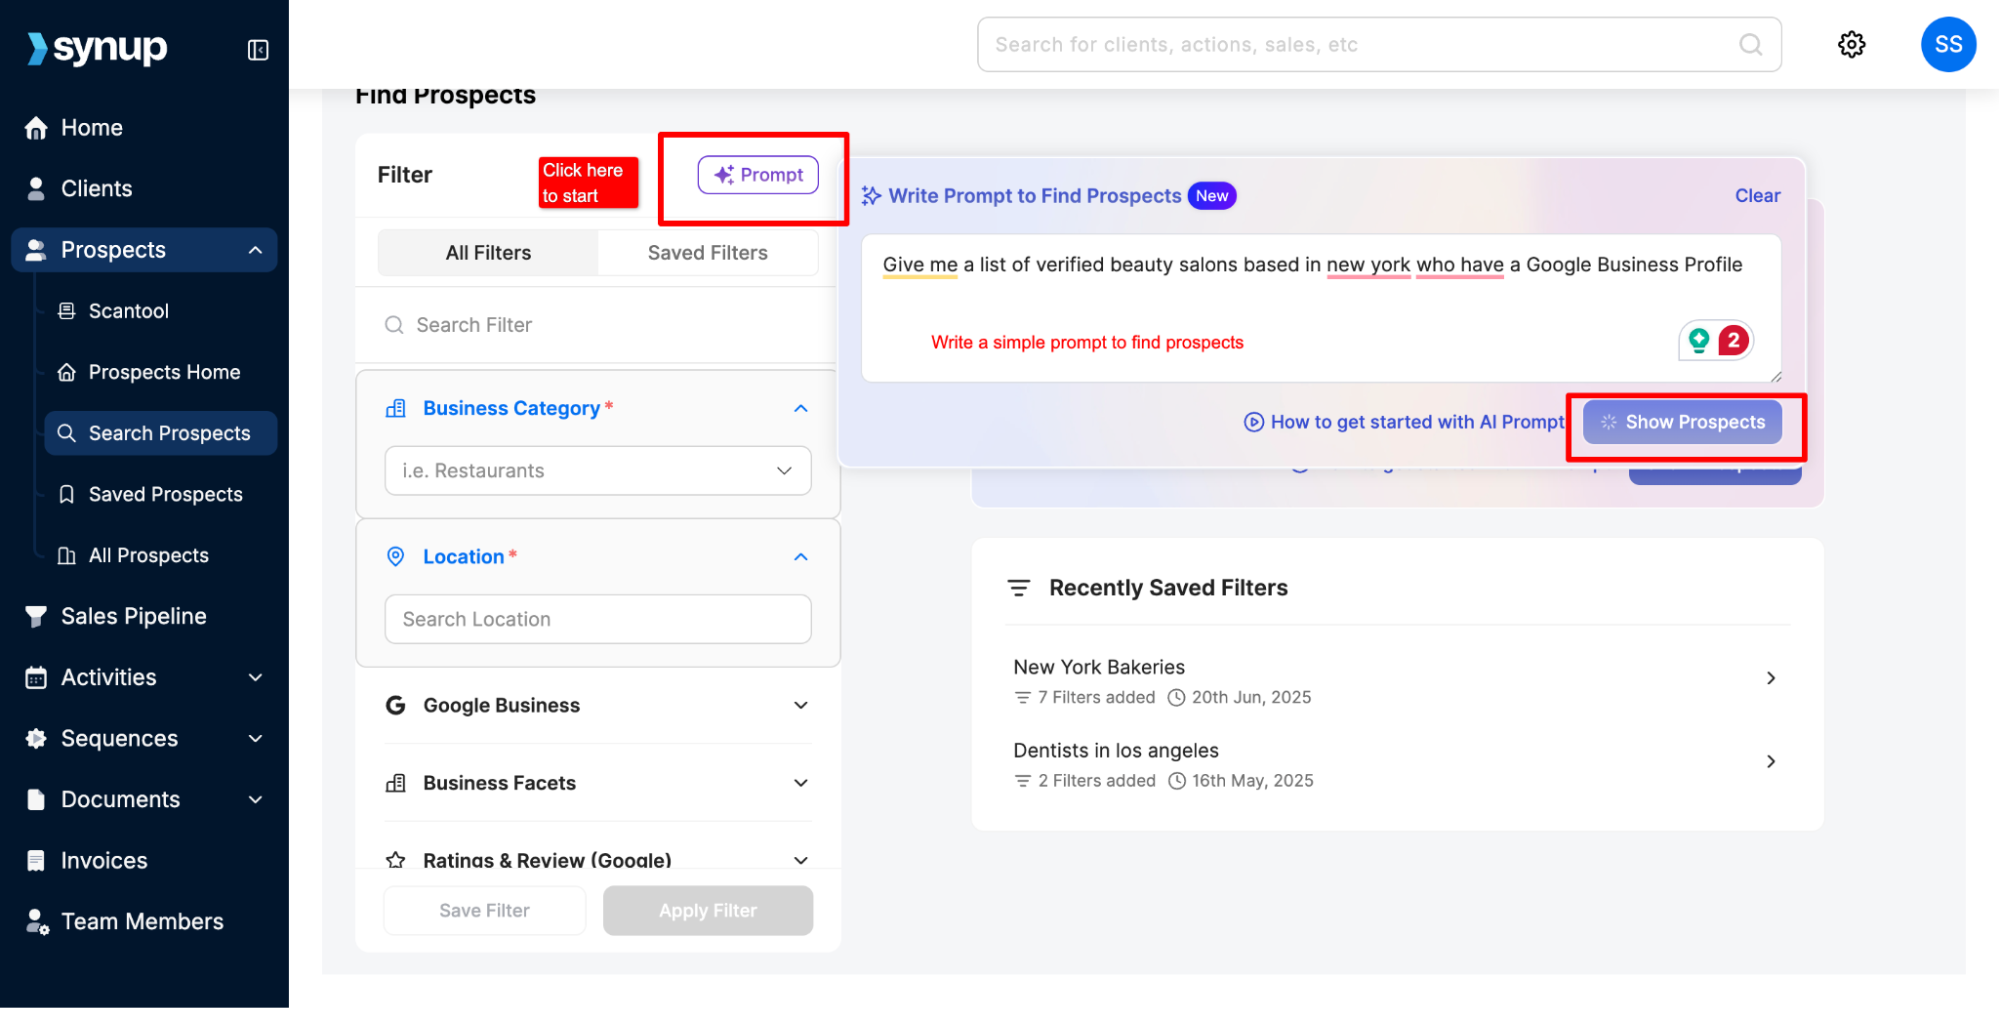The image size is (1999, 1009).
Task: Open the Grammarly suggestions badge
Action: click(x=1716, y=341)
